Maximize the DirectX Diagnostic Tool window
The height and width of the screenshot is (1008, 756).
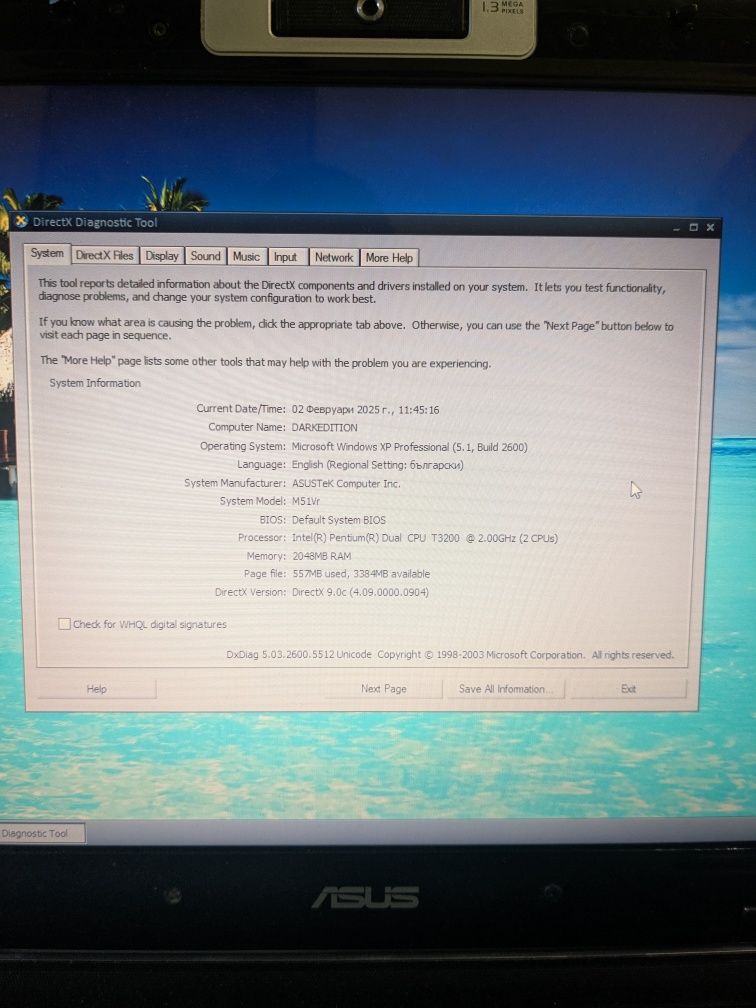694,227
